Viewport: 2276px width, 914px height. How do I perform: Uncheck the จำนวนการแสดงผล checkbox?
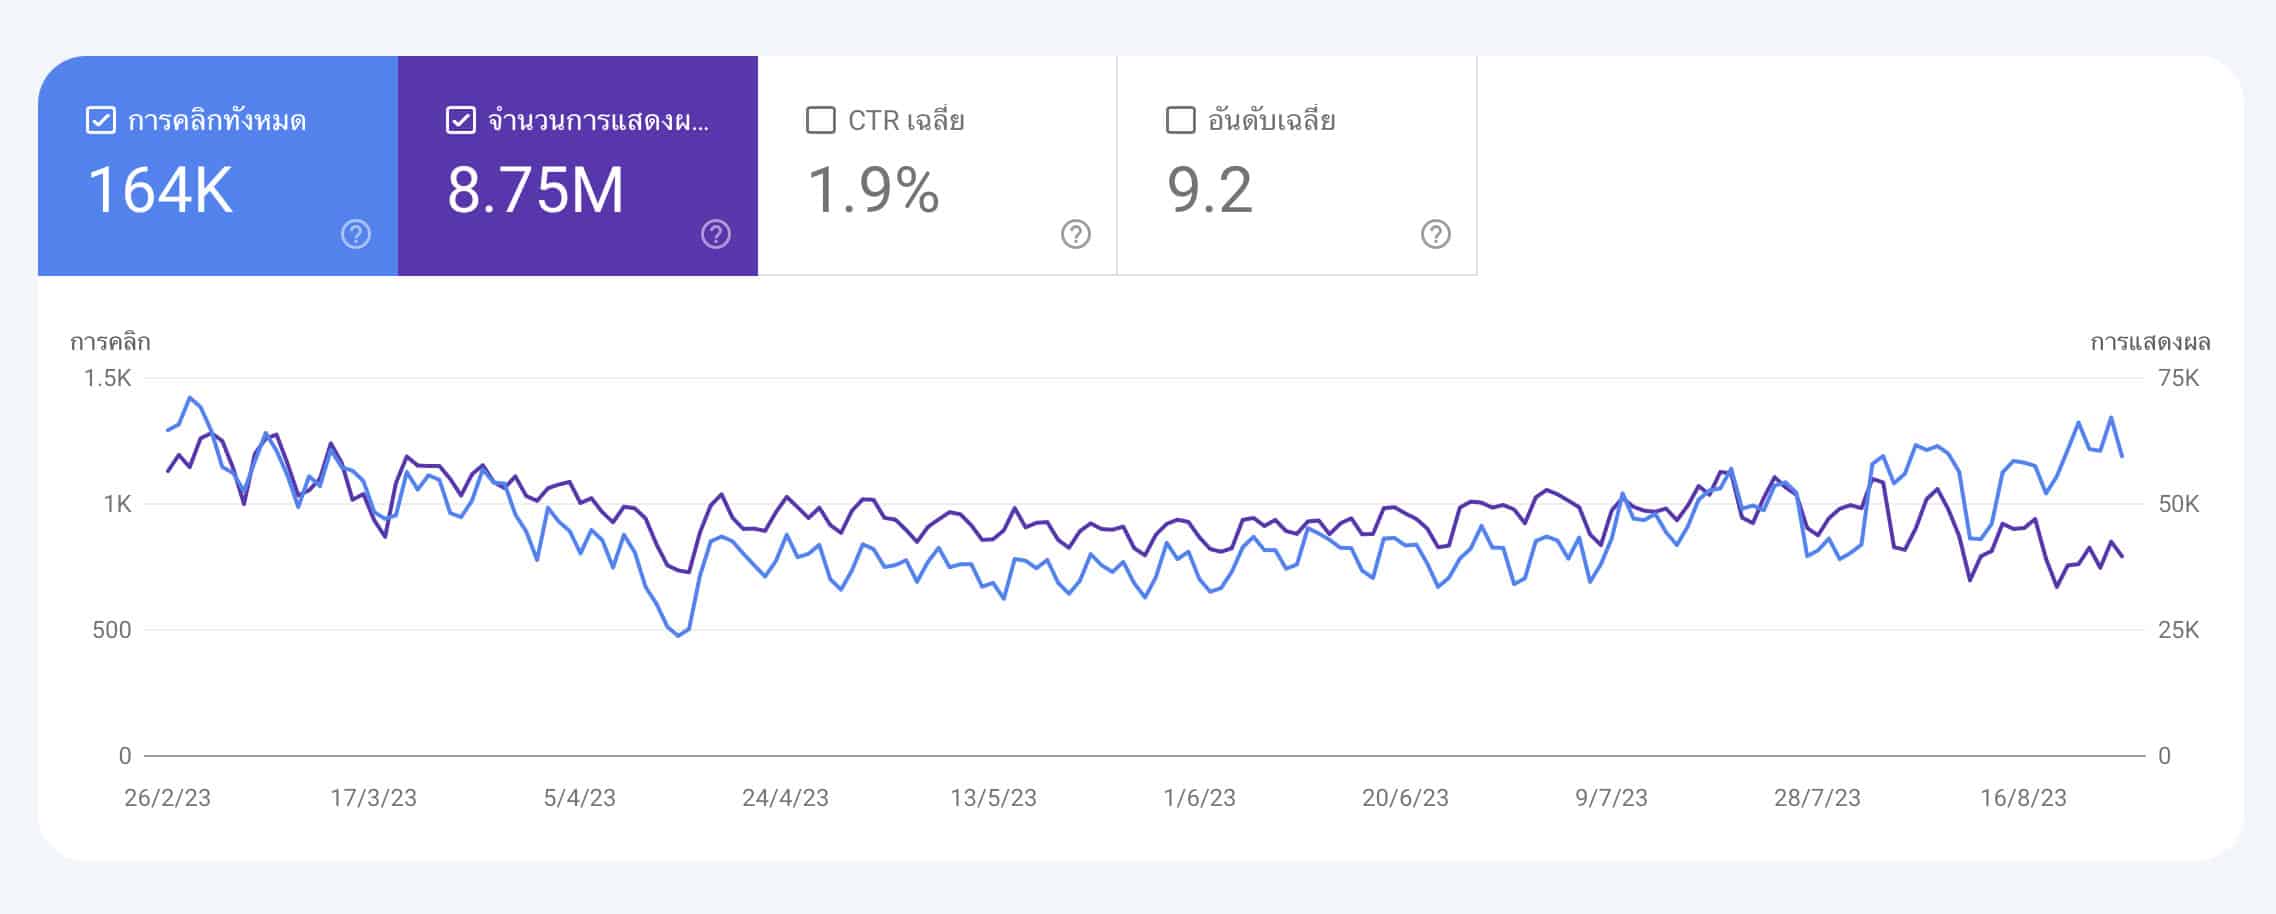click(x=460, y=121)
